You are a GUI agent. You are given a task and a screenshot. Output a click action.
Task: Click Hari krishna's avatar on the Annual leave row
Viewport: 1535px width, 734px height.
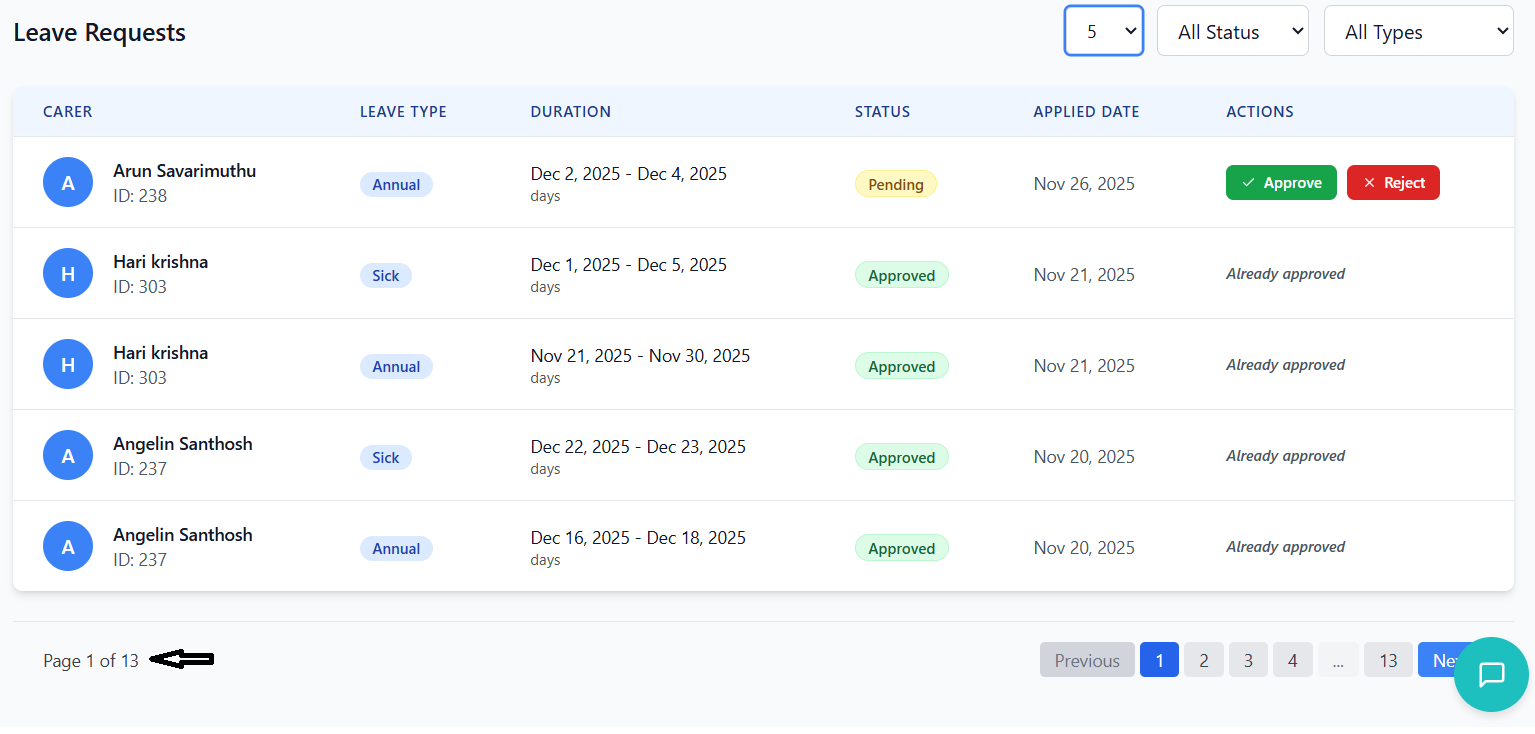click(68, 365)
